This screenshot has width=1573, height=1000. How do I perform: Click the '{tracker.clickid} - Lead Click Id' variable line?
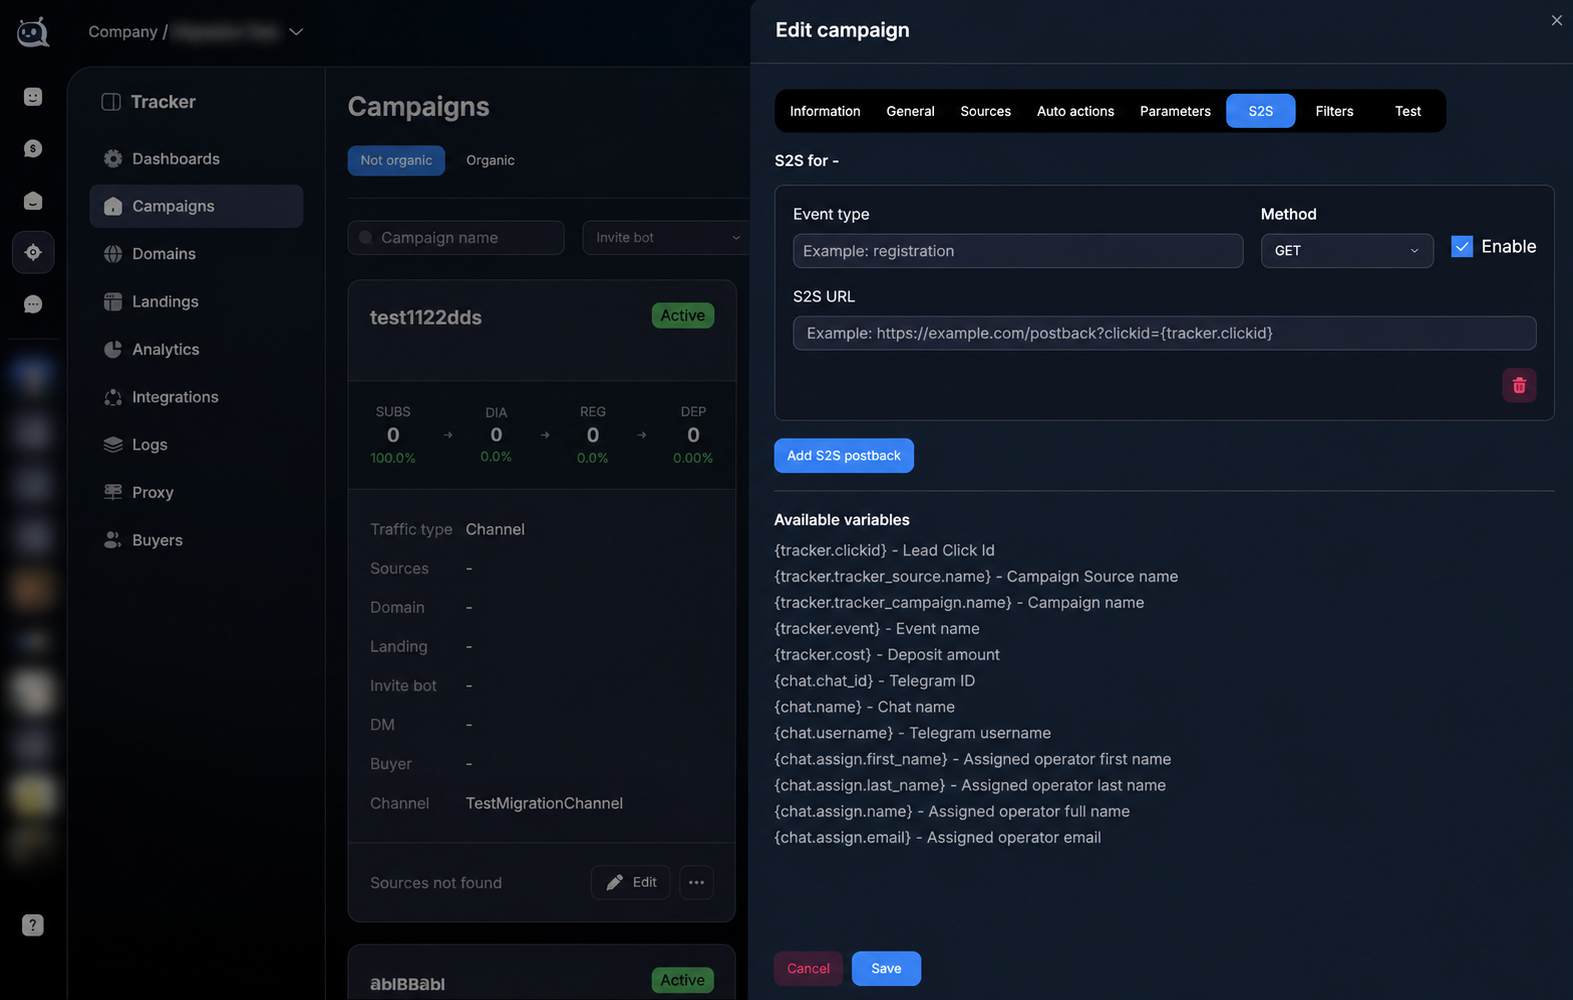tap(884, 551)
